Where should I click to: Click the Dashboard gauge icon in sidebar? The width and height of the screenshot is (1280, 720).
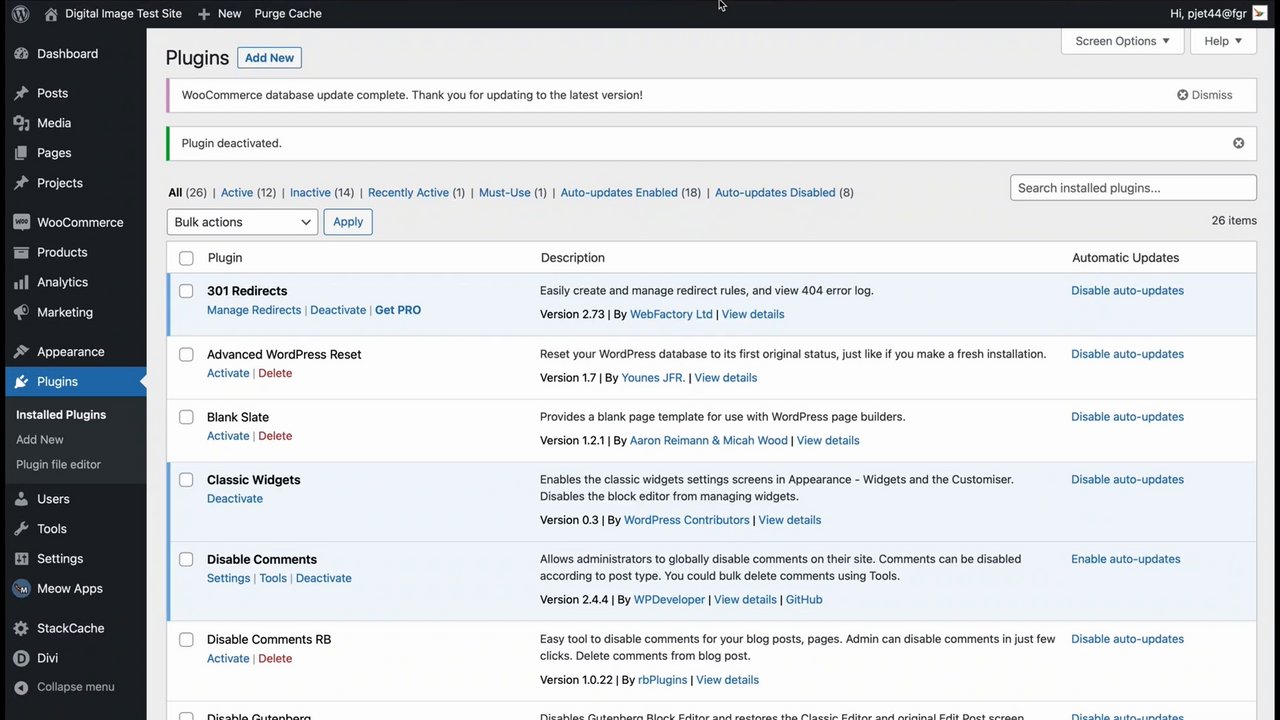pyautogui.click(x=21, y=54)
